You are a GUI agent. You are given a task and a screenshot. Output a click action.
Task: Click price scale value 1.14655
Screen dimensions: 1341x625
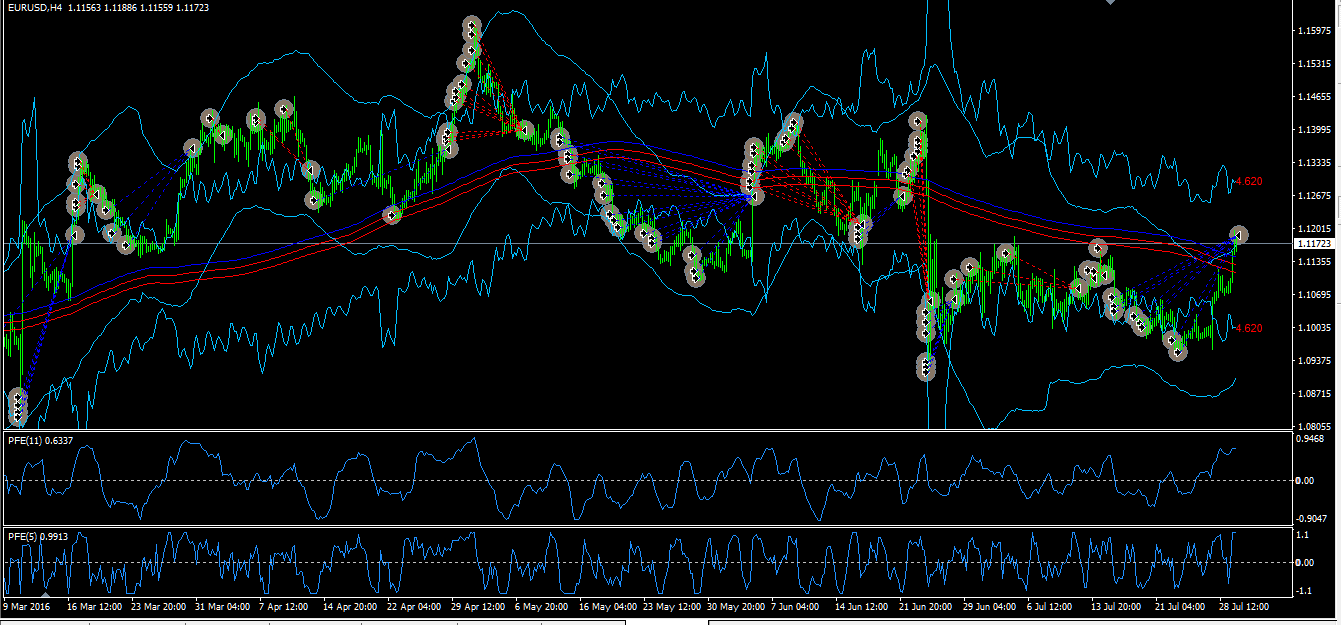(1313, 97)
